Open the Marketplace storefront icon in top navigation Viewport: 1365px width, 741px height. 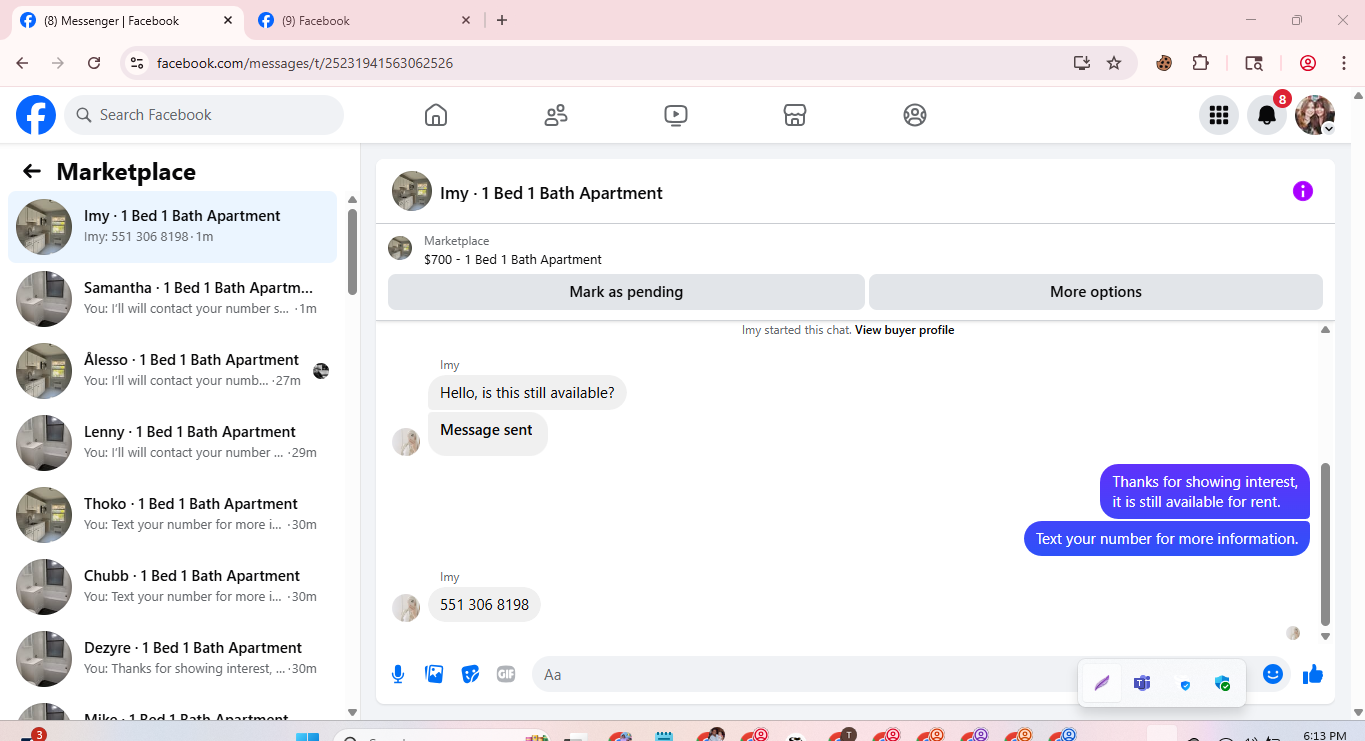(795, 115)
